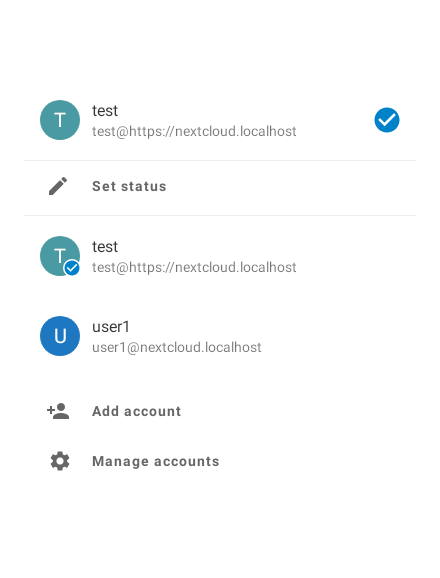
Task: Click the small blue check badge on the T avatar
Action: (72, 268)
